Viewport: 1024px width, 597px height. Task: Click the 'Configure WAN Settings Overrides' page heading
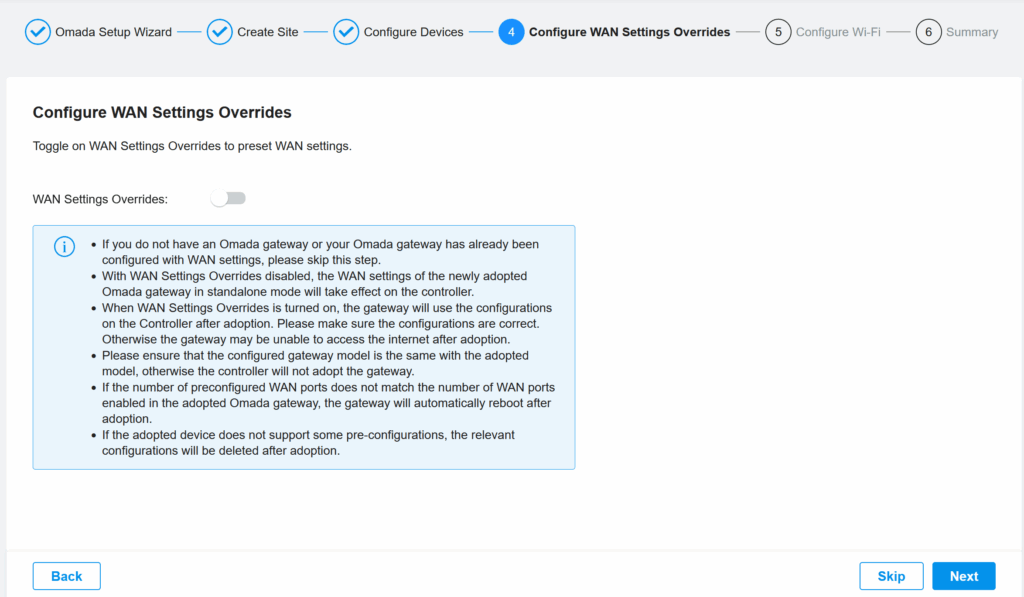(162, 112)
